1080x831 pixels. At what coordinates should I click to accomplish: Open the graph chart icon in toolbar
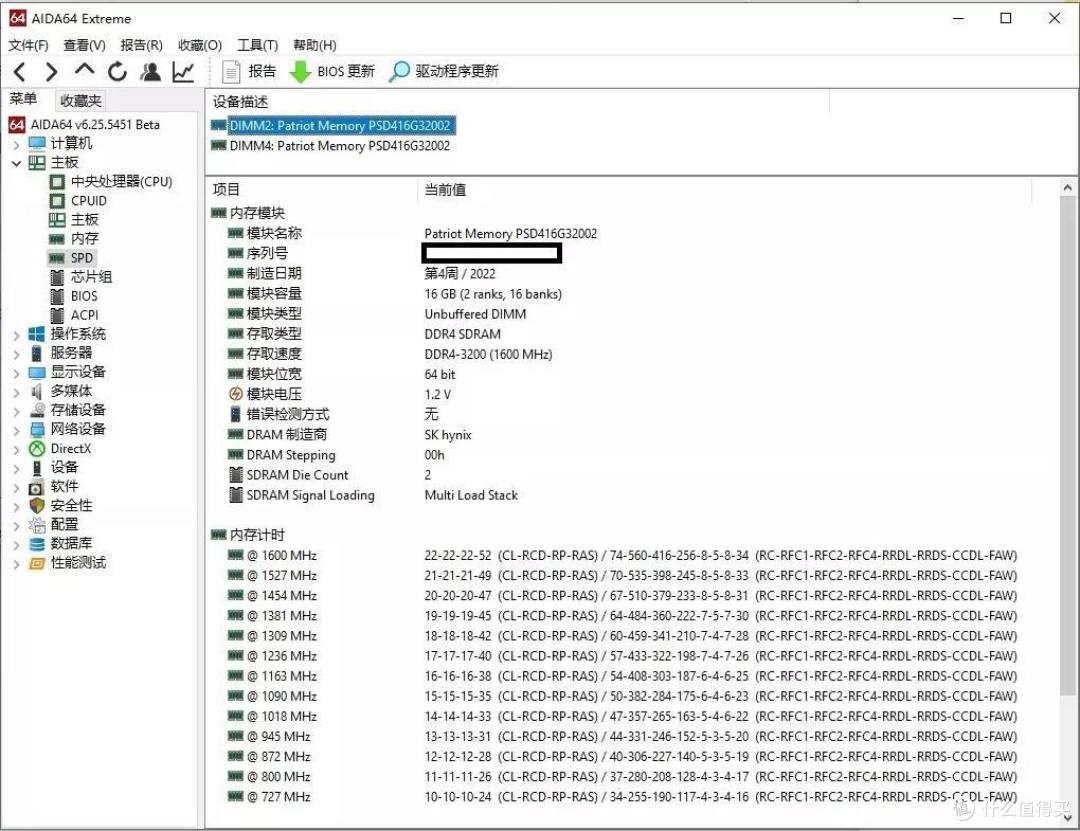pyautogui.click(x=183, y=72)
